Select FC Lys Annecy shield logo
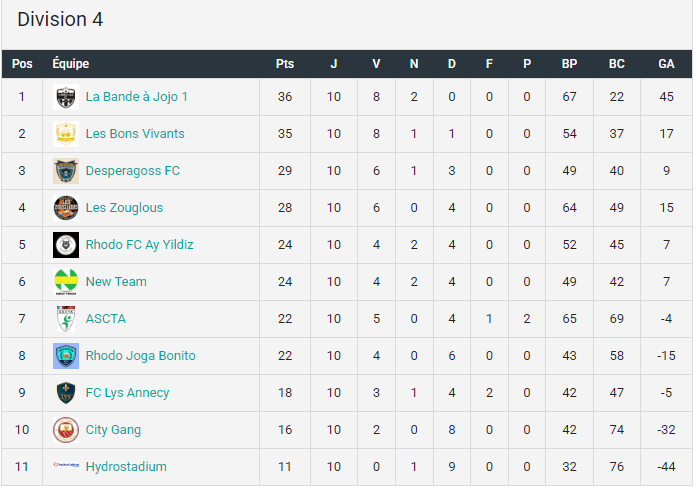698x487 pixels. [66, 392]
